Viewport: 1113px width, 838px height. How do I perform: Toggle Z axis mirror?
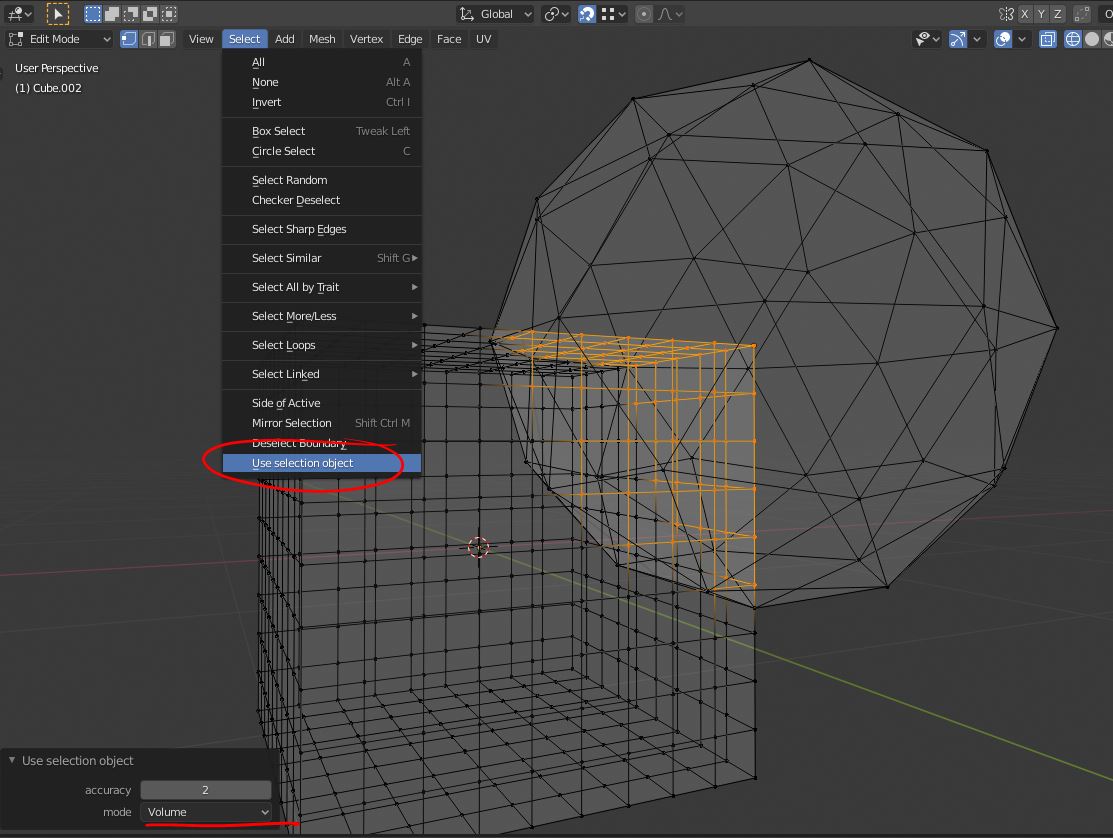(1058, 13)
